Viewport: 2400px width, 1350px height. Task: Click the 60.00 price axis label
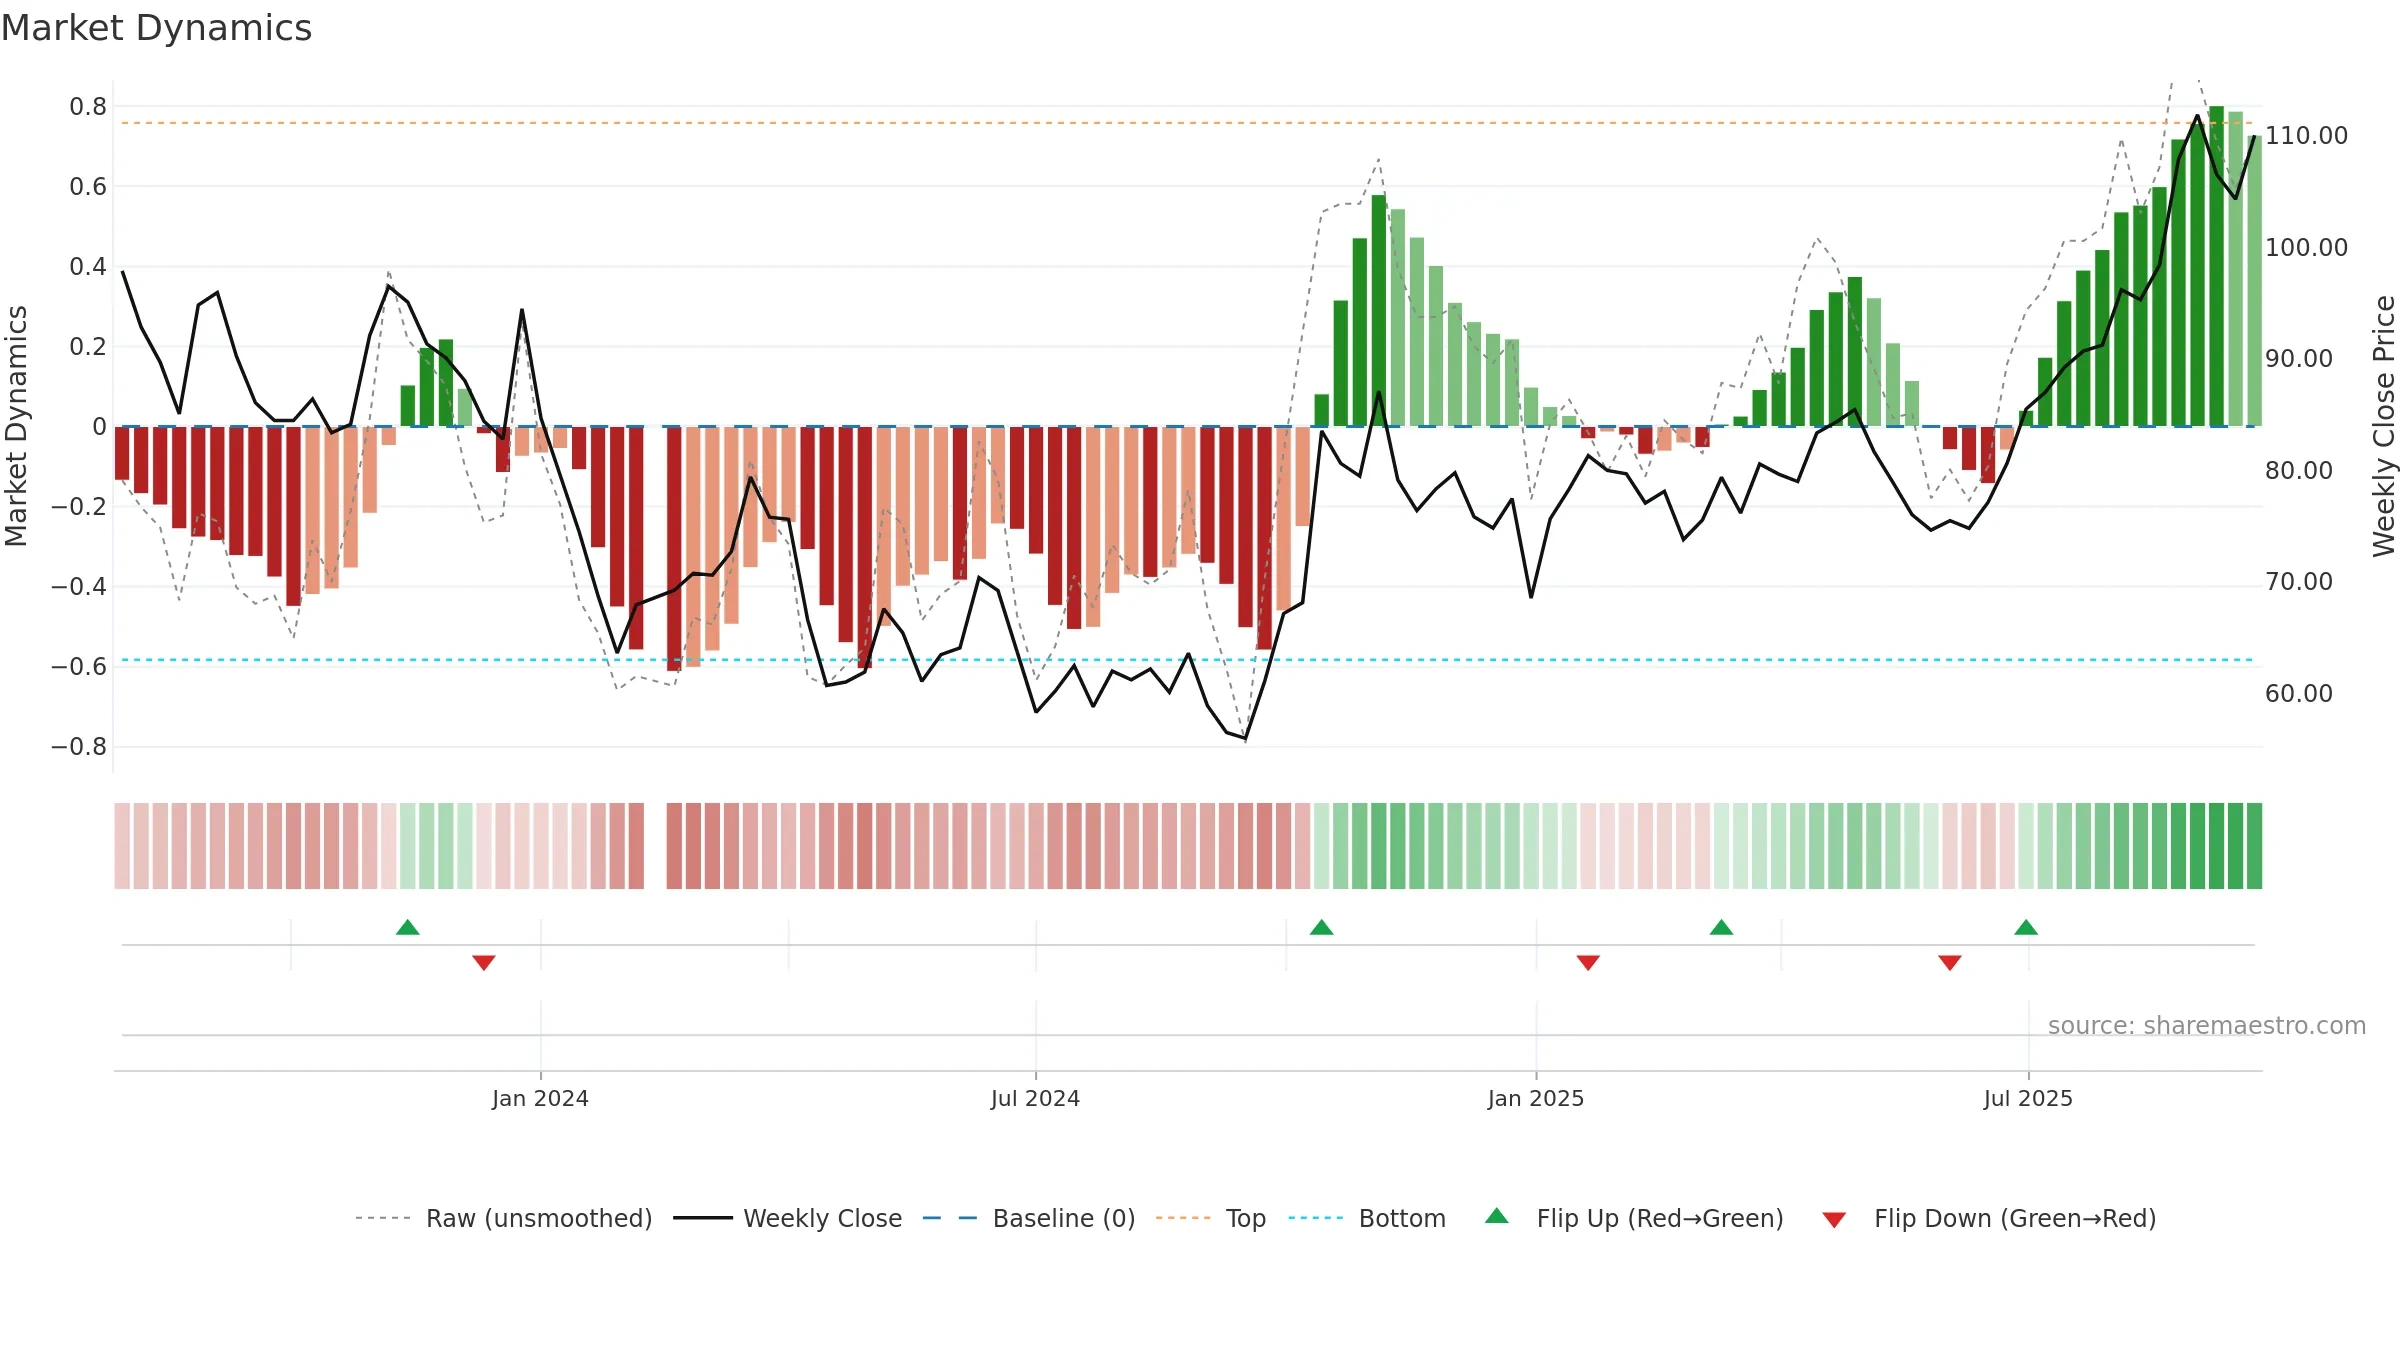(2299, 693)
